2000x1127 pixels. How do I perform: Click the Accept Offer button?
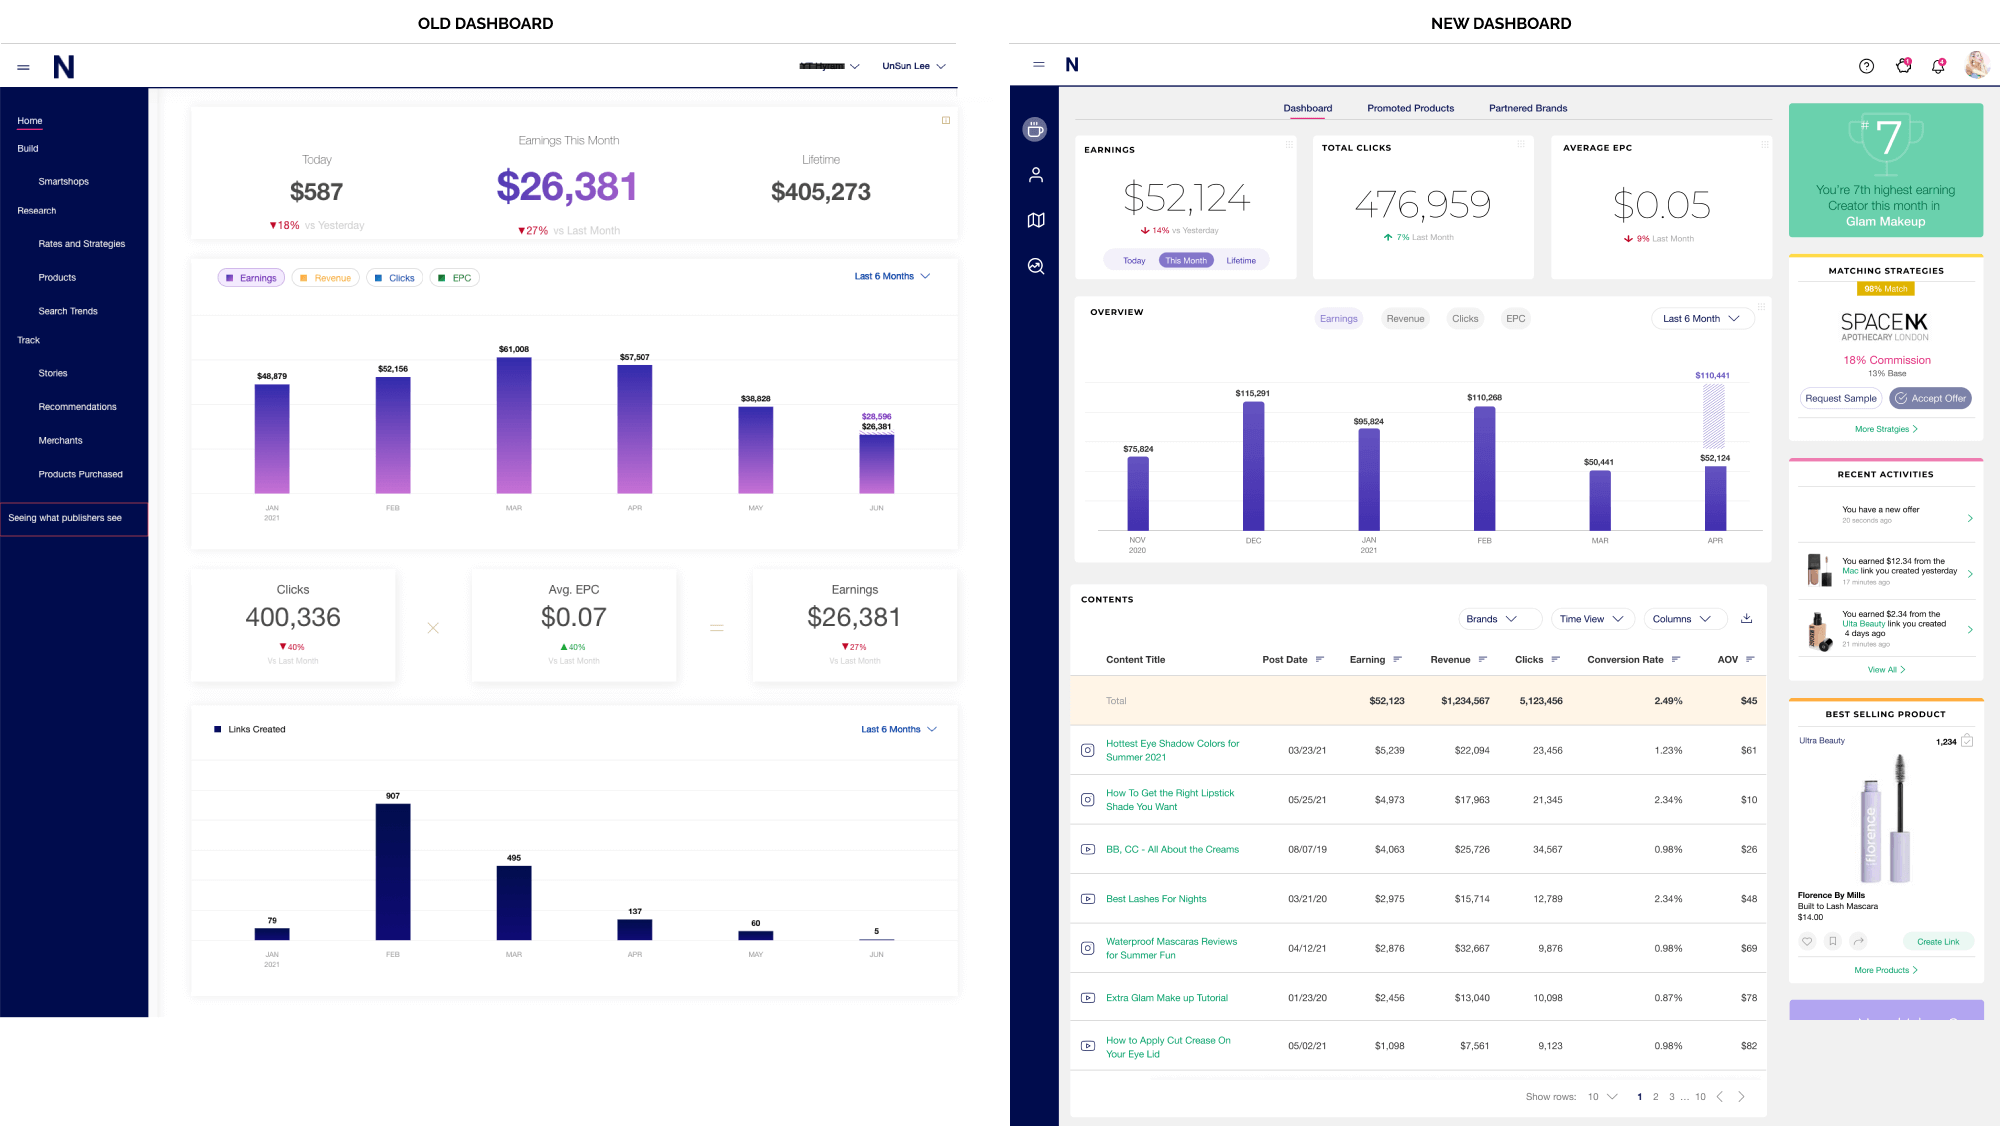(1930, 398)
